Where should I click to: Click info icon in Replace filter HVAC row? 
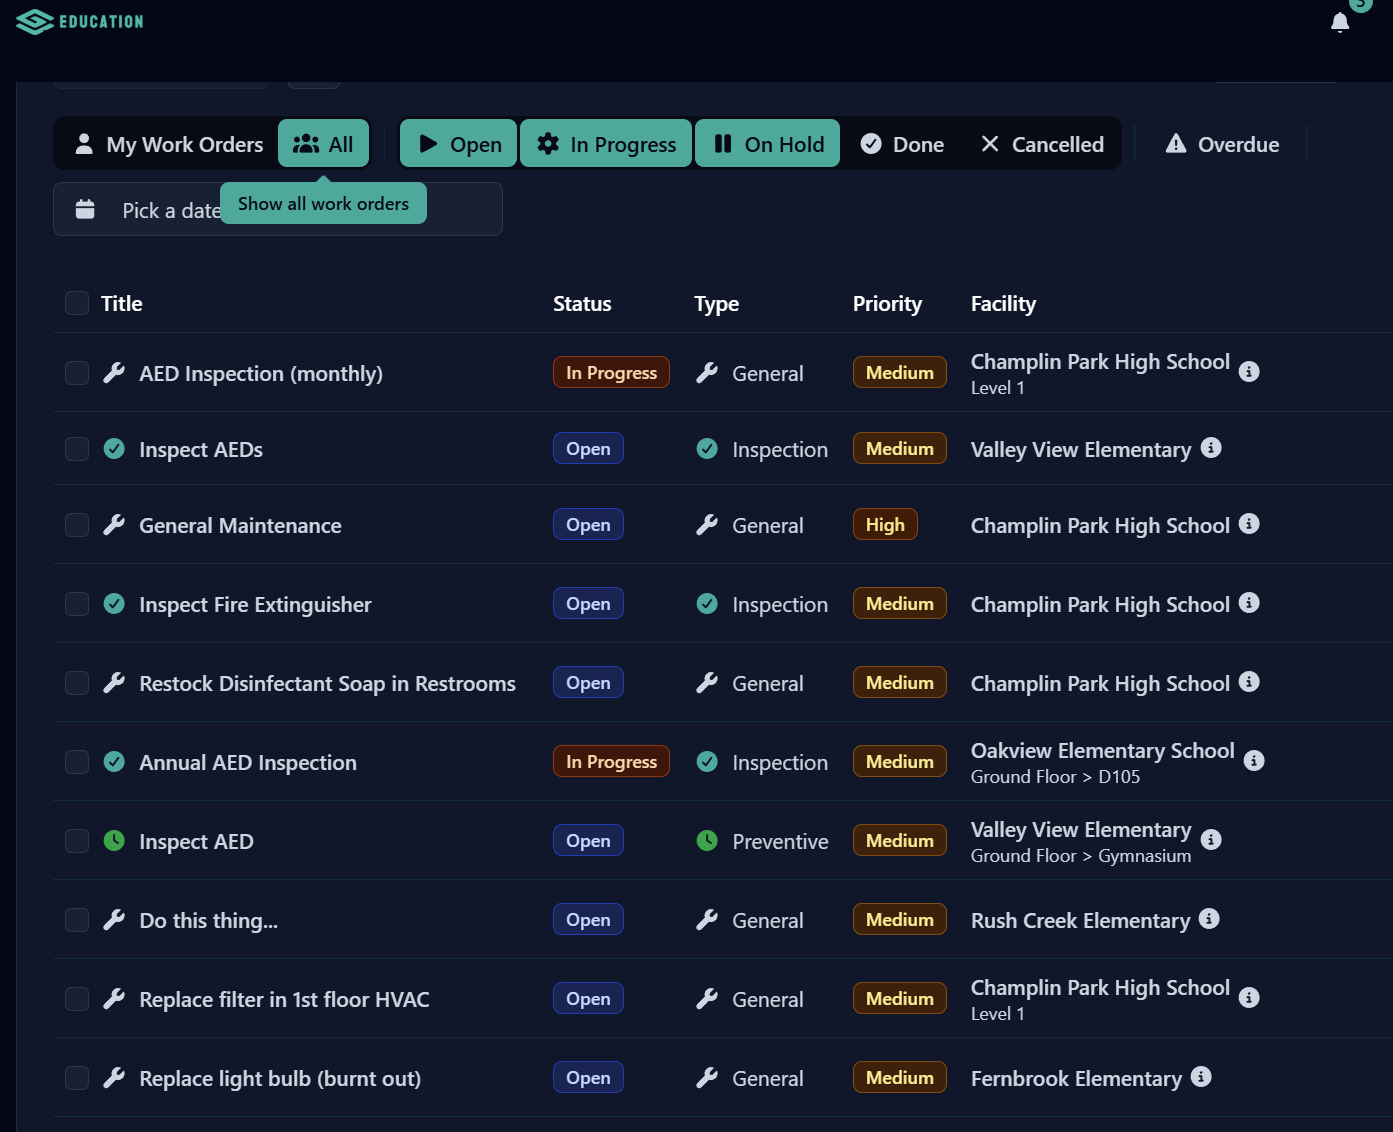pyautogui.click(x=1249, y=998)
